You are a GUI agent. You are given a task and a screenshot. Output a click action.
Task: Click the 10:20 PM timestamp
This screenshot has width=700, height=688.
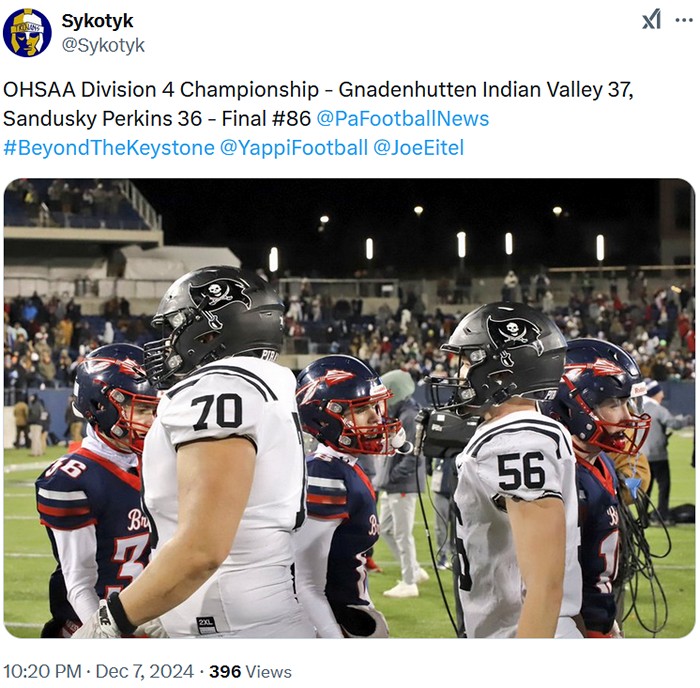(42, 671)
